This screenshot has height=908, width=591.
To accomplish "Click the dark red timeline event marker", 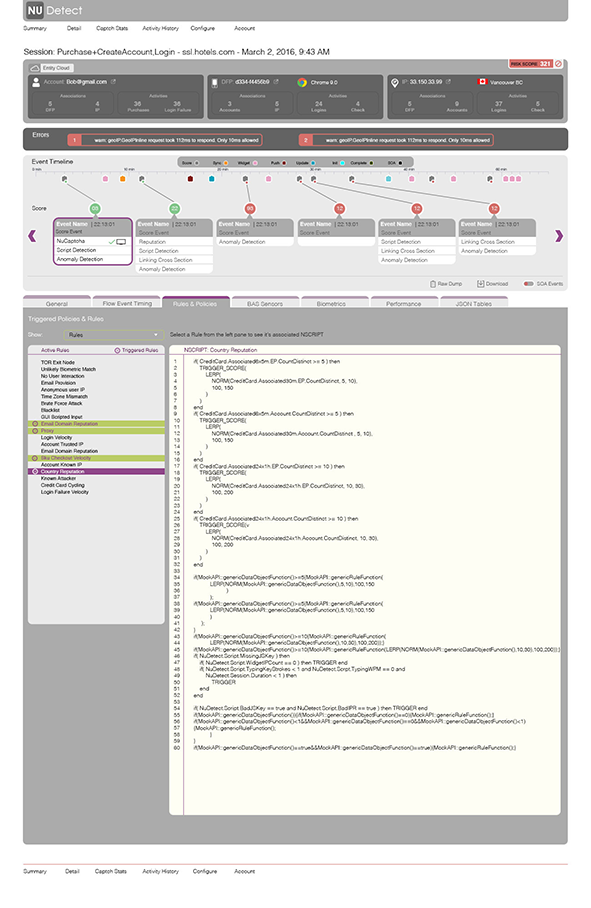I will click(x=190, y=179).
